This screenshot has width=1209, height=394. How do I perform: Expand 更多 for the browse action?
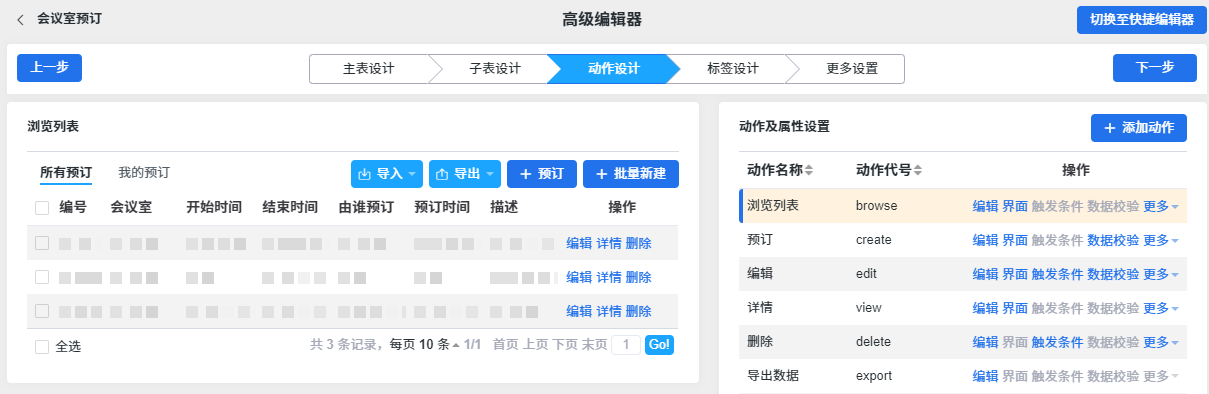point(1161,206)
